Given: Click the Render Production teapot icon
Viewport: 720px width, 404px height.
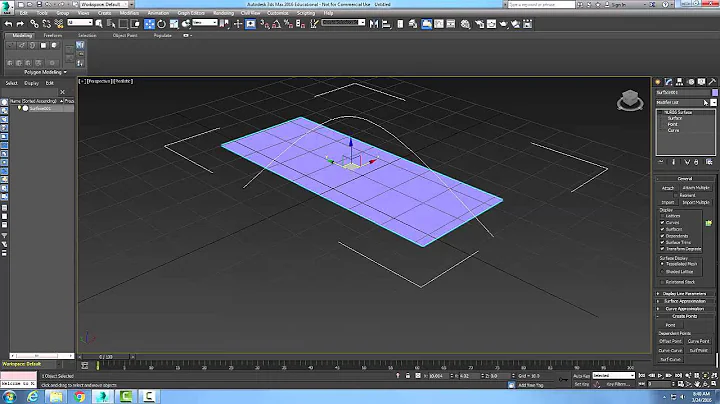Looking at the screenshot, I should click(504, 24).
